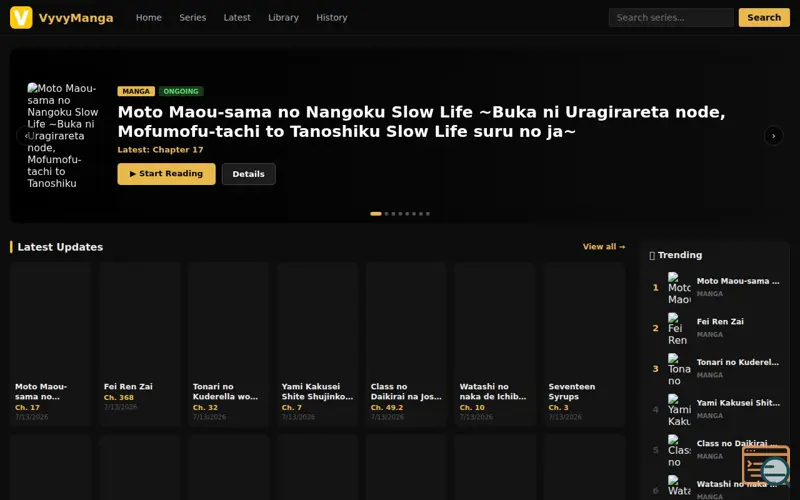Open trending item Class no Daikirai
Viewport: 800px width, 500px height.
point(715,450)
